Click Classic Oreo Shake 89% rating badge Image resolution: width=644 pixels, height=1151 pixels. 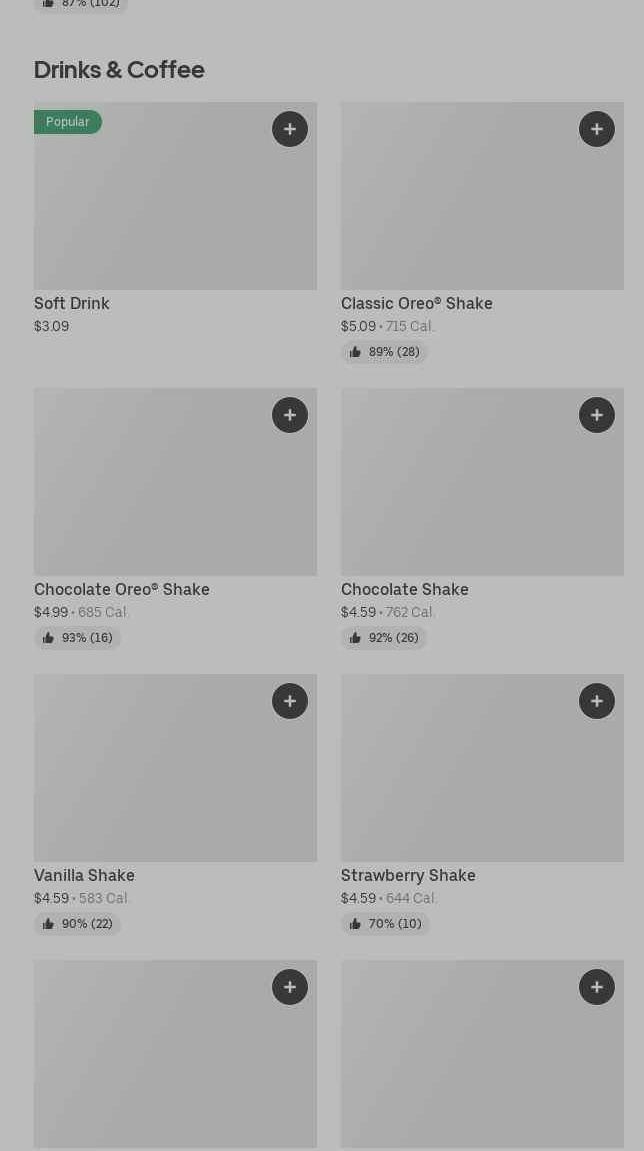point(384,352)
